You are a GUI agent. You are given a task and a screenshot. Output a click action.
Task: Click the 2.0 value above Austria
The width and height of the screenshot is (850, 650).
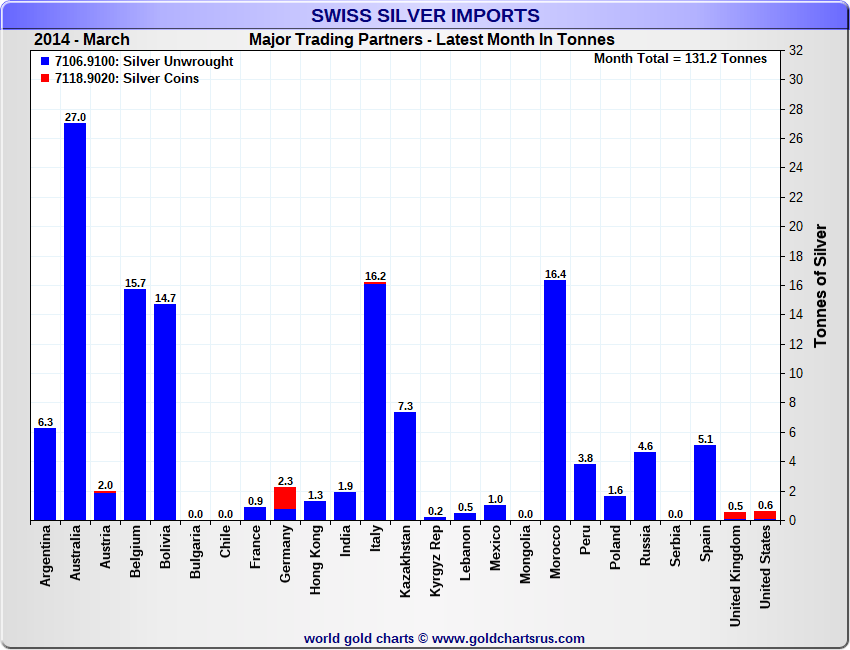(x=105, y=485)
